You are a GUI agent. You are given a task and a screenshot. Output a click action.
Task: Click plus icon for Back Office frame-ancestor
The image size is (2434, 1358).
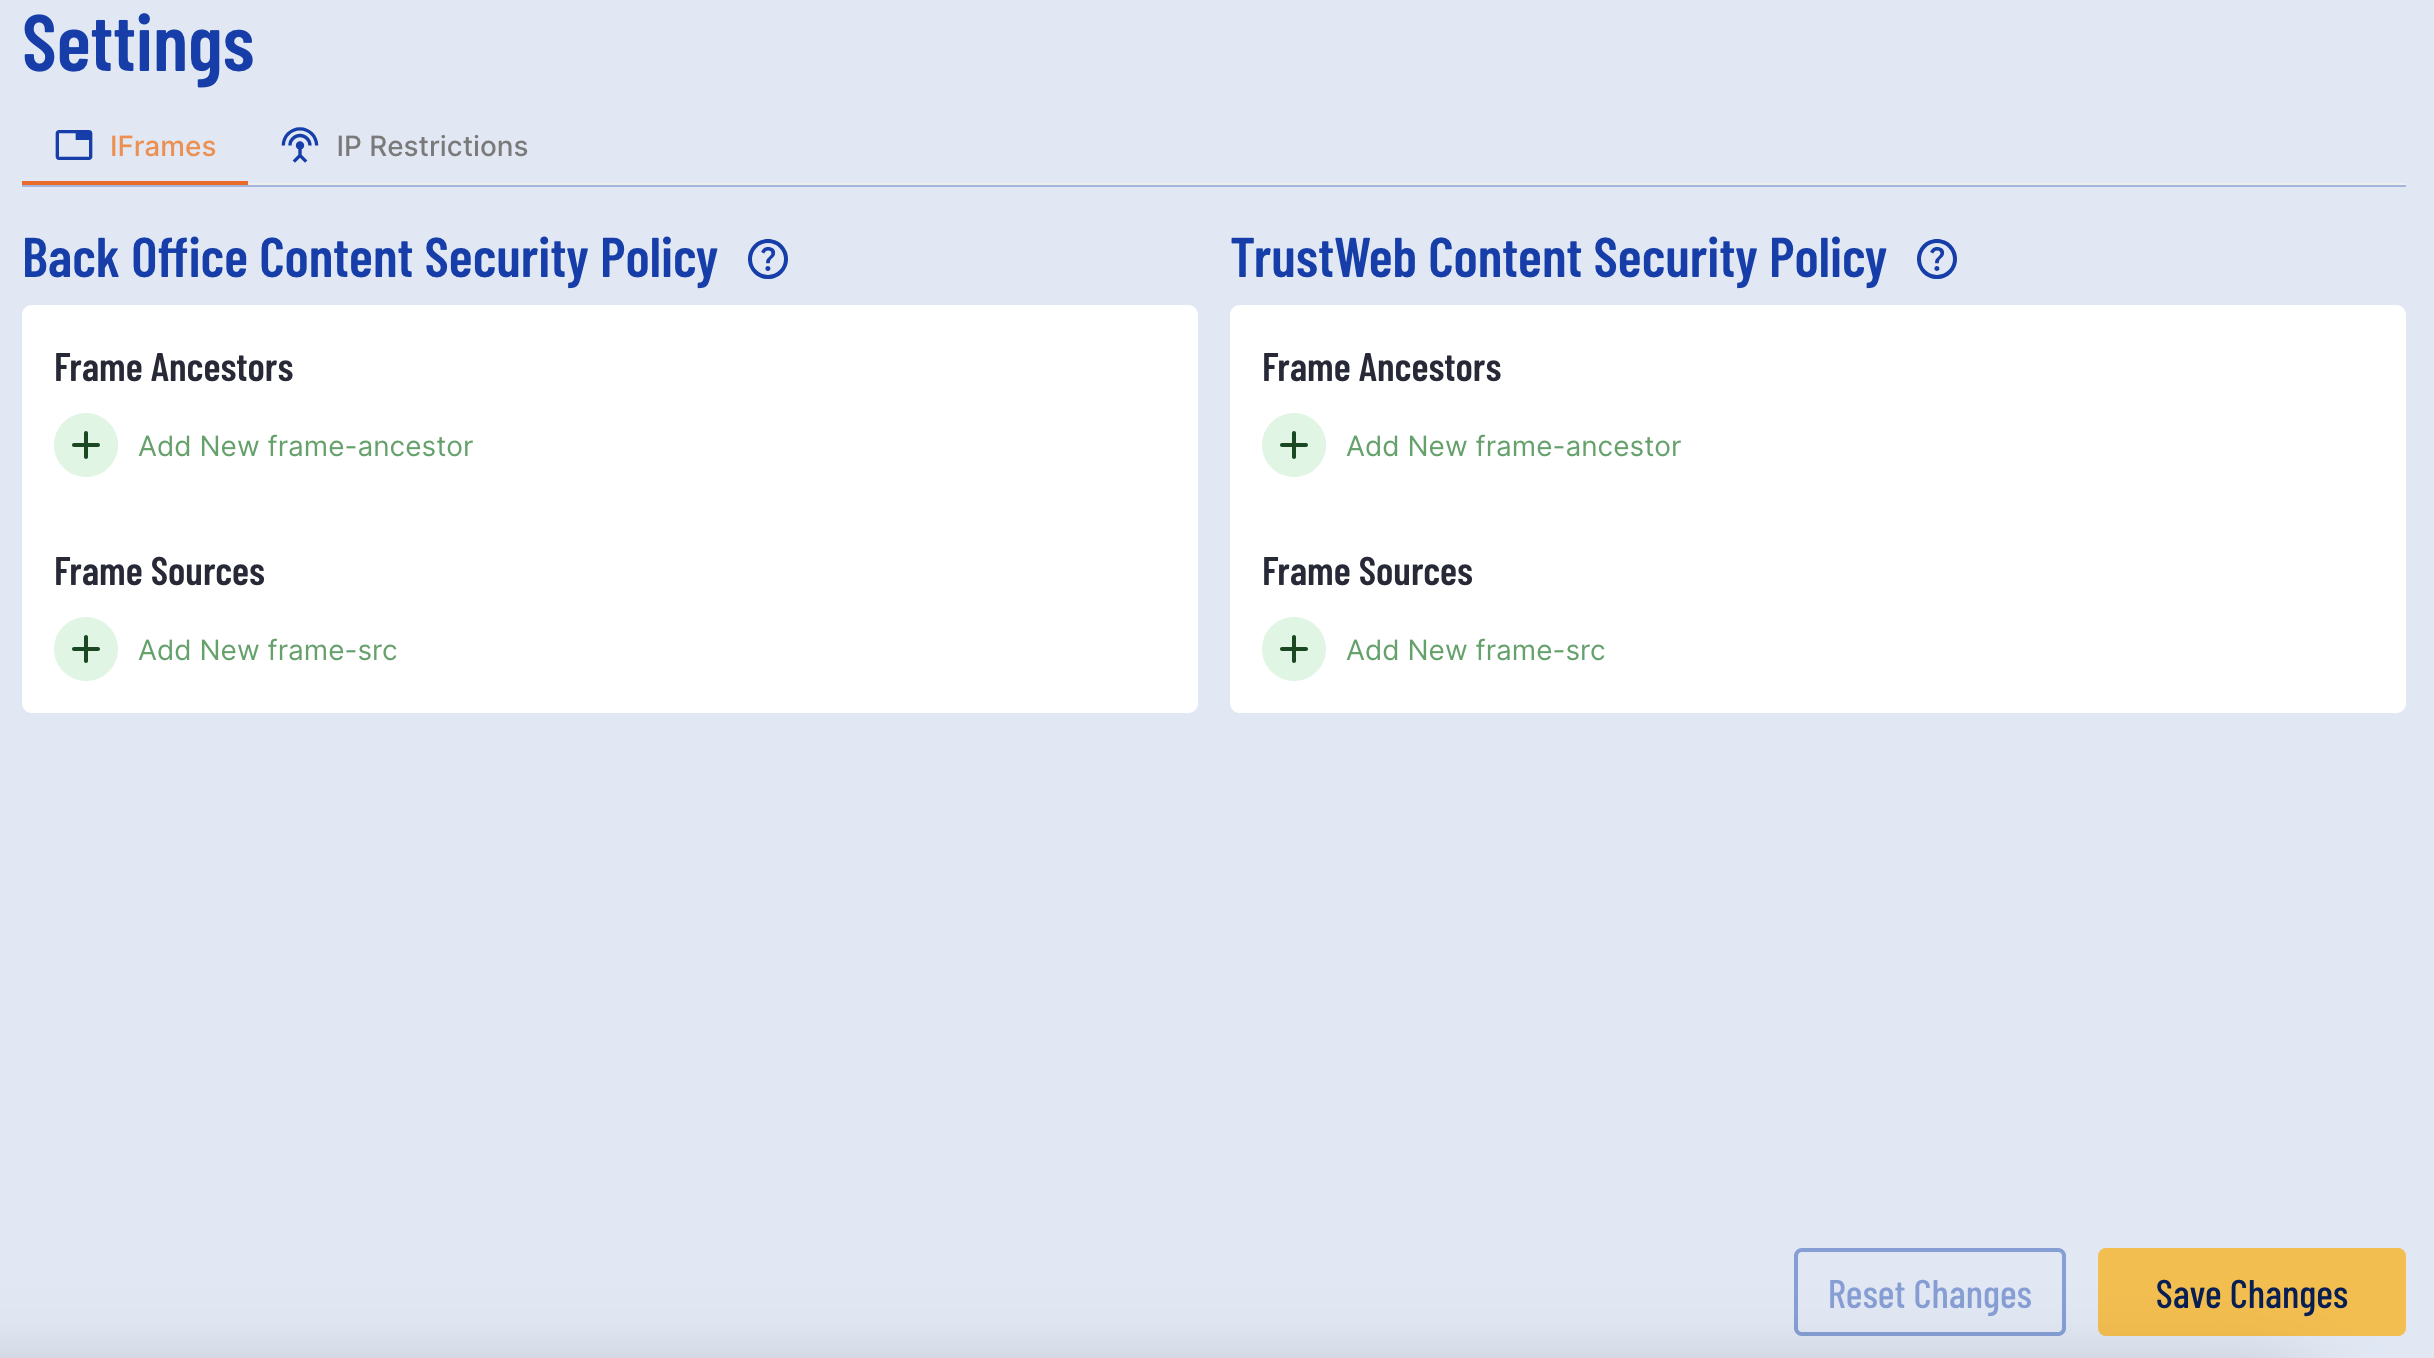(x=86, y=445)
